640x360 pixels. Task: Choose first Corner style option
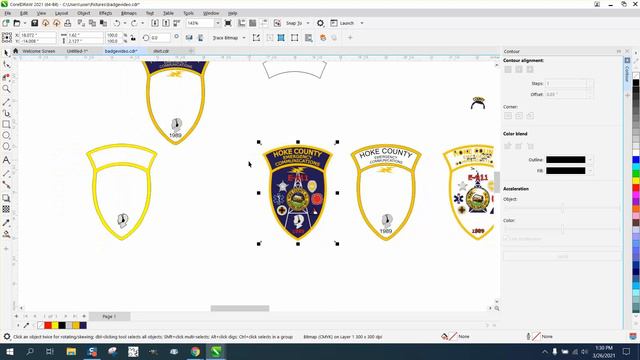508,116
